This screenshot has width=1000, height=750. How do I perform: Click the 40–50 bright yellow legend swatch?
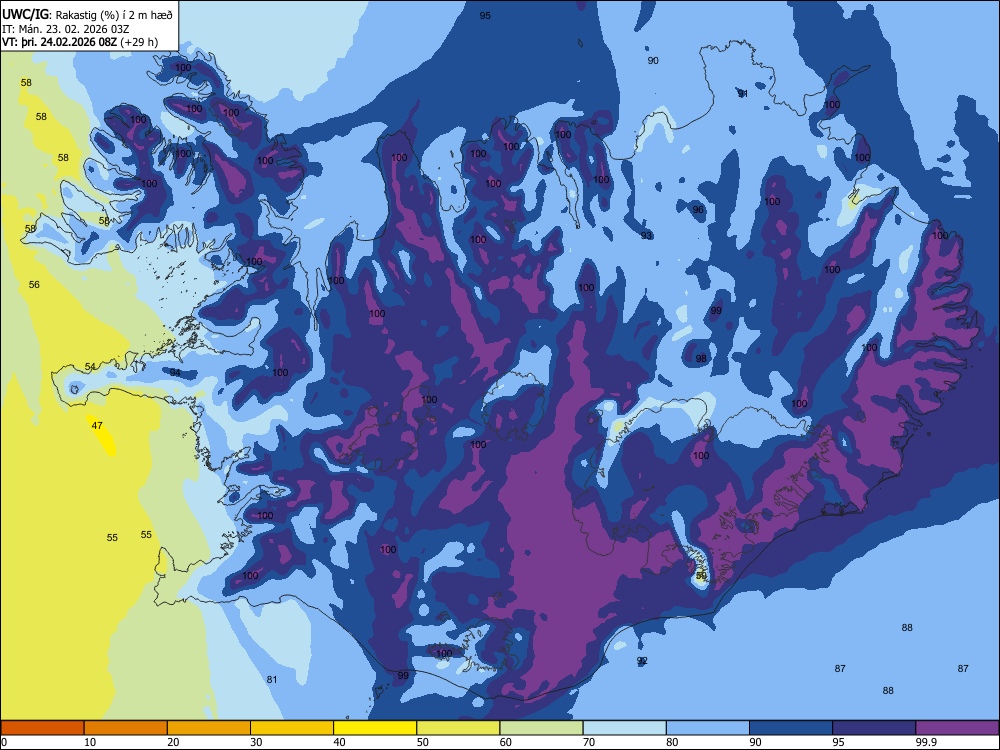click(x=375, y=728)
